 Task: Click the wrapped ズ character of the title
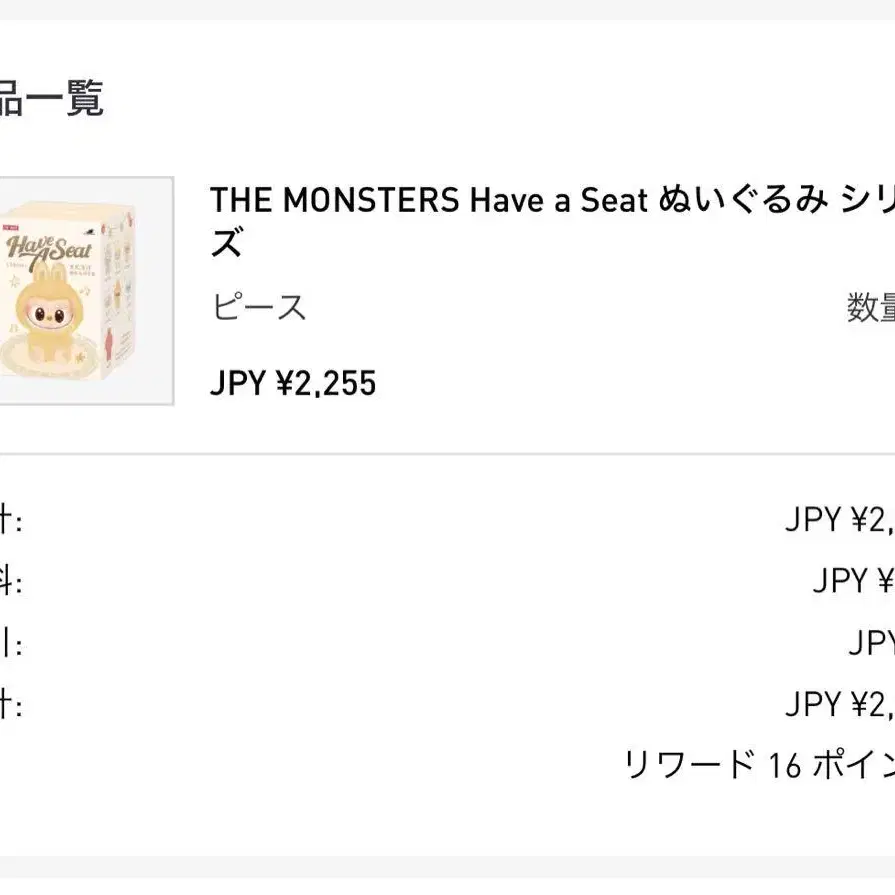228,242
